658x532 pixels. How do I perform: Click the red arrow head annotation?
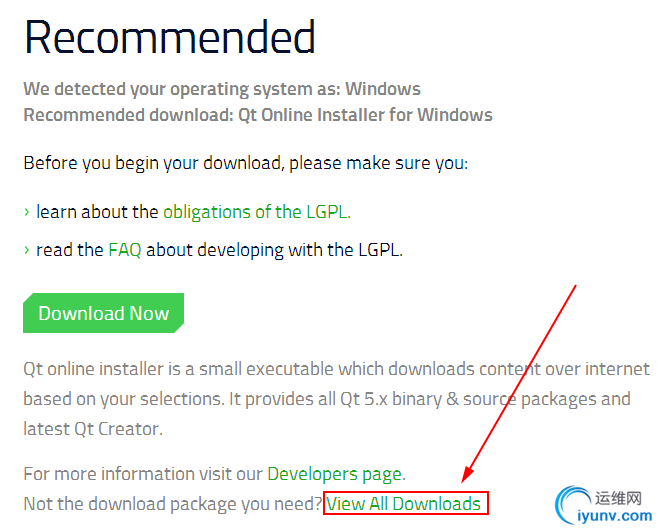coord(467,475)
